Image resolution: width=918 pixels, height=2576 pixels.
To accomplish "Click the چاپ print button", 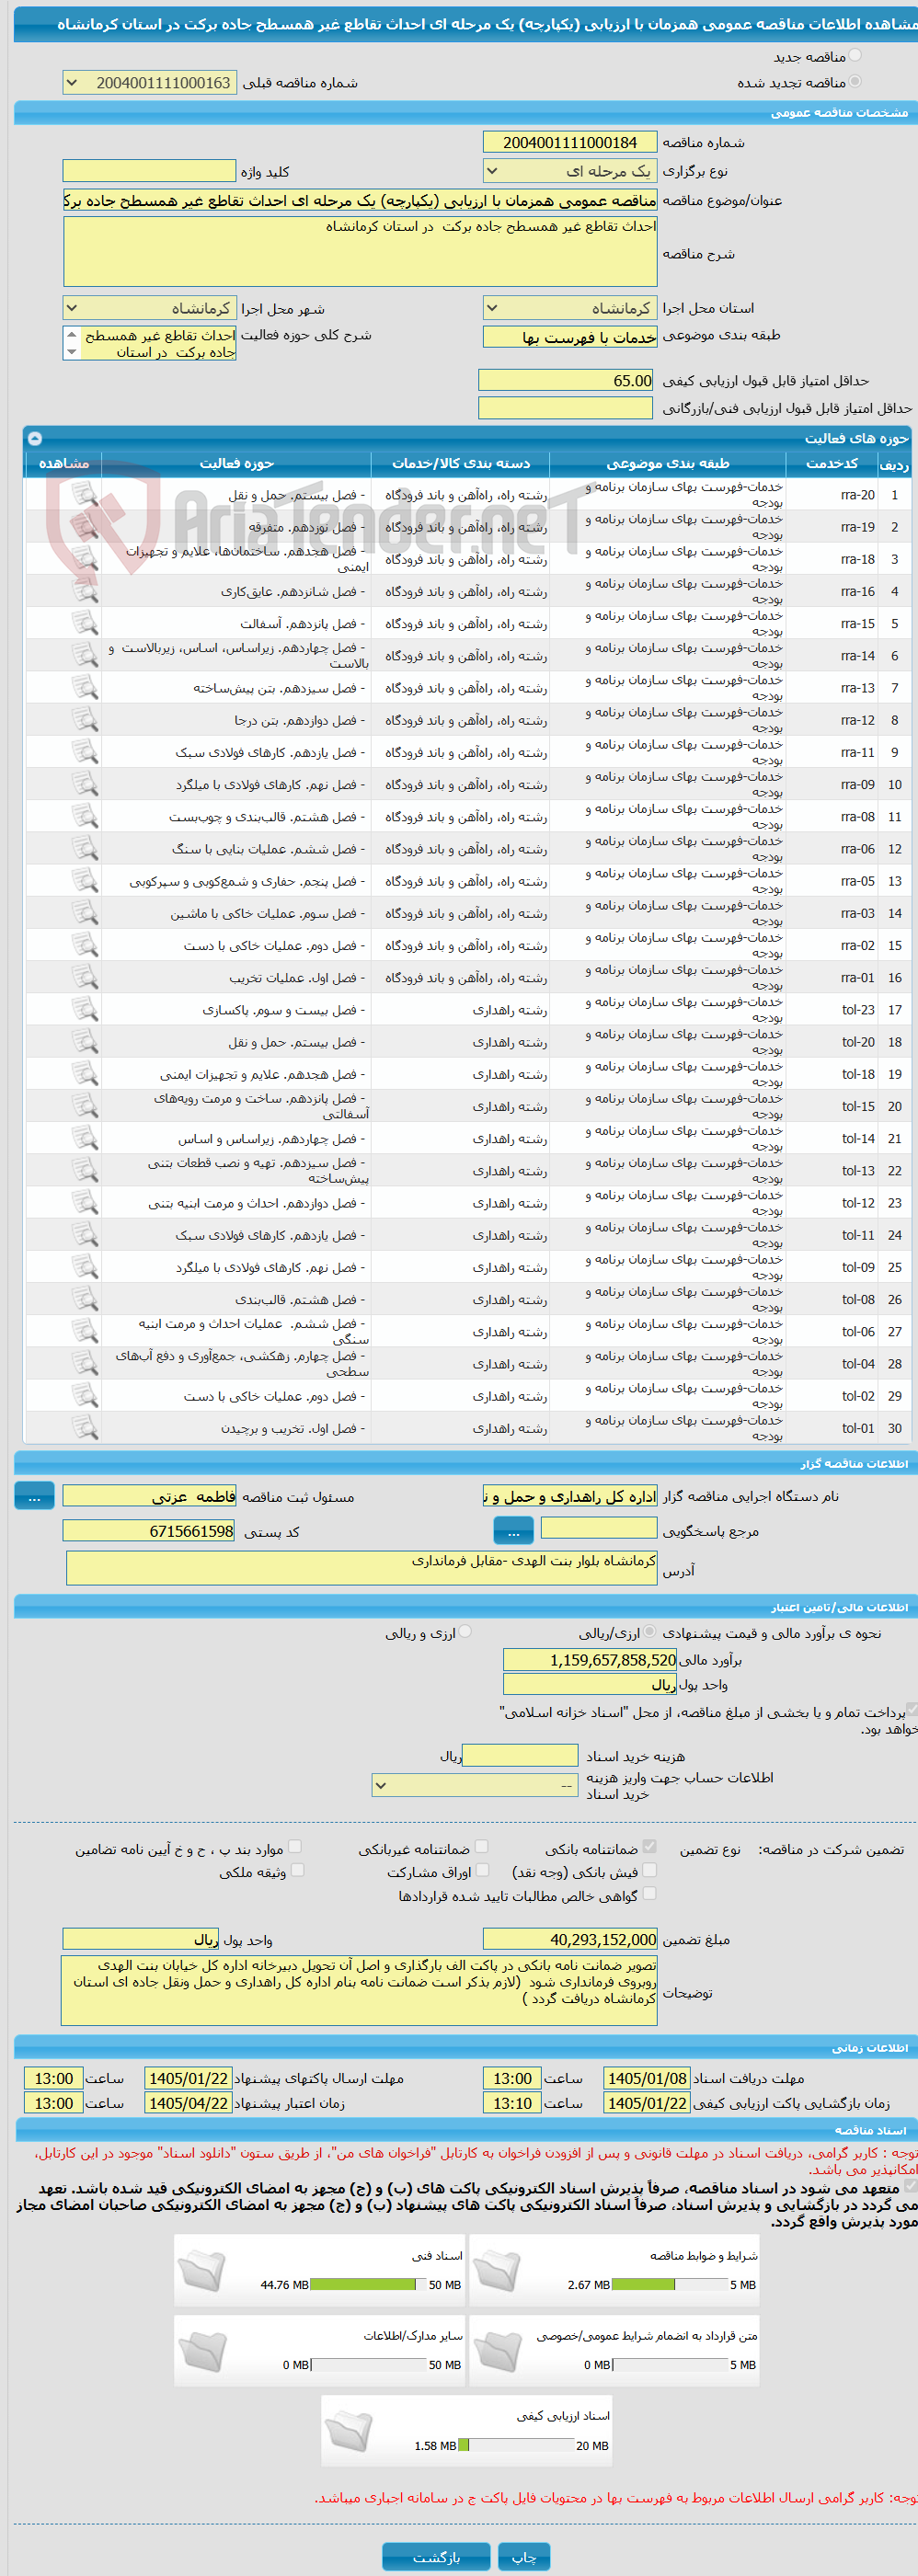I will [x=524, y=2556].
